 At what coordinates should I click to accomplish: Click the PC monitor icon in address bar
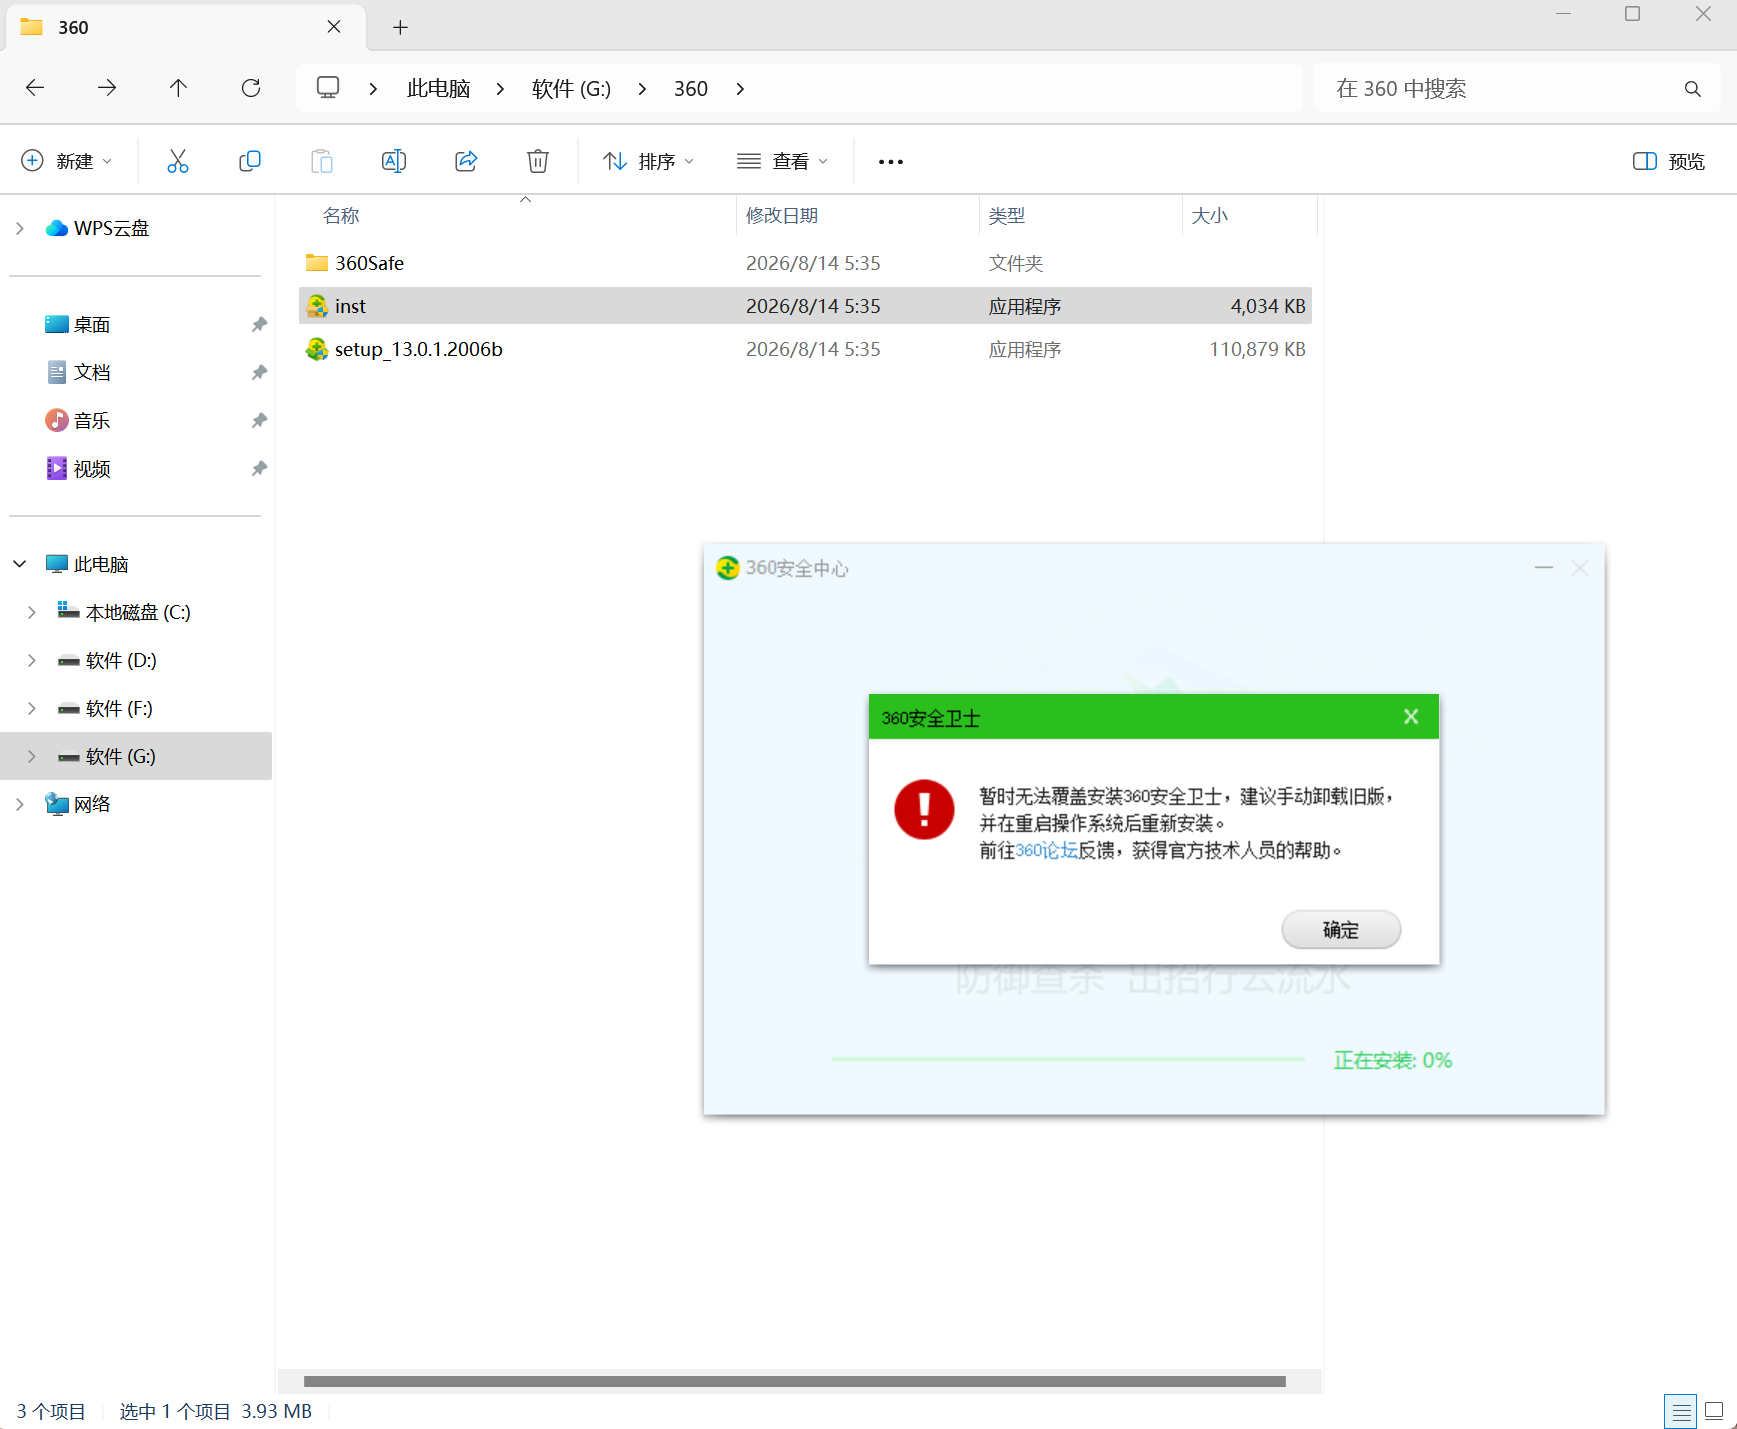pyautogui.click(x=328, y=88)
